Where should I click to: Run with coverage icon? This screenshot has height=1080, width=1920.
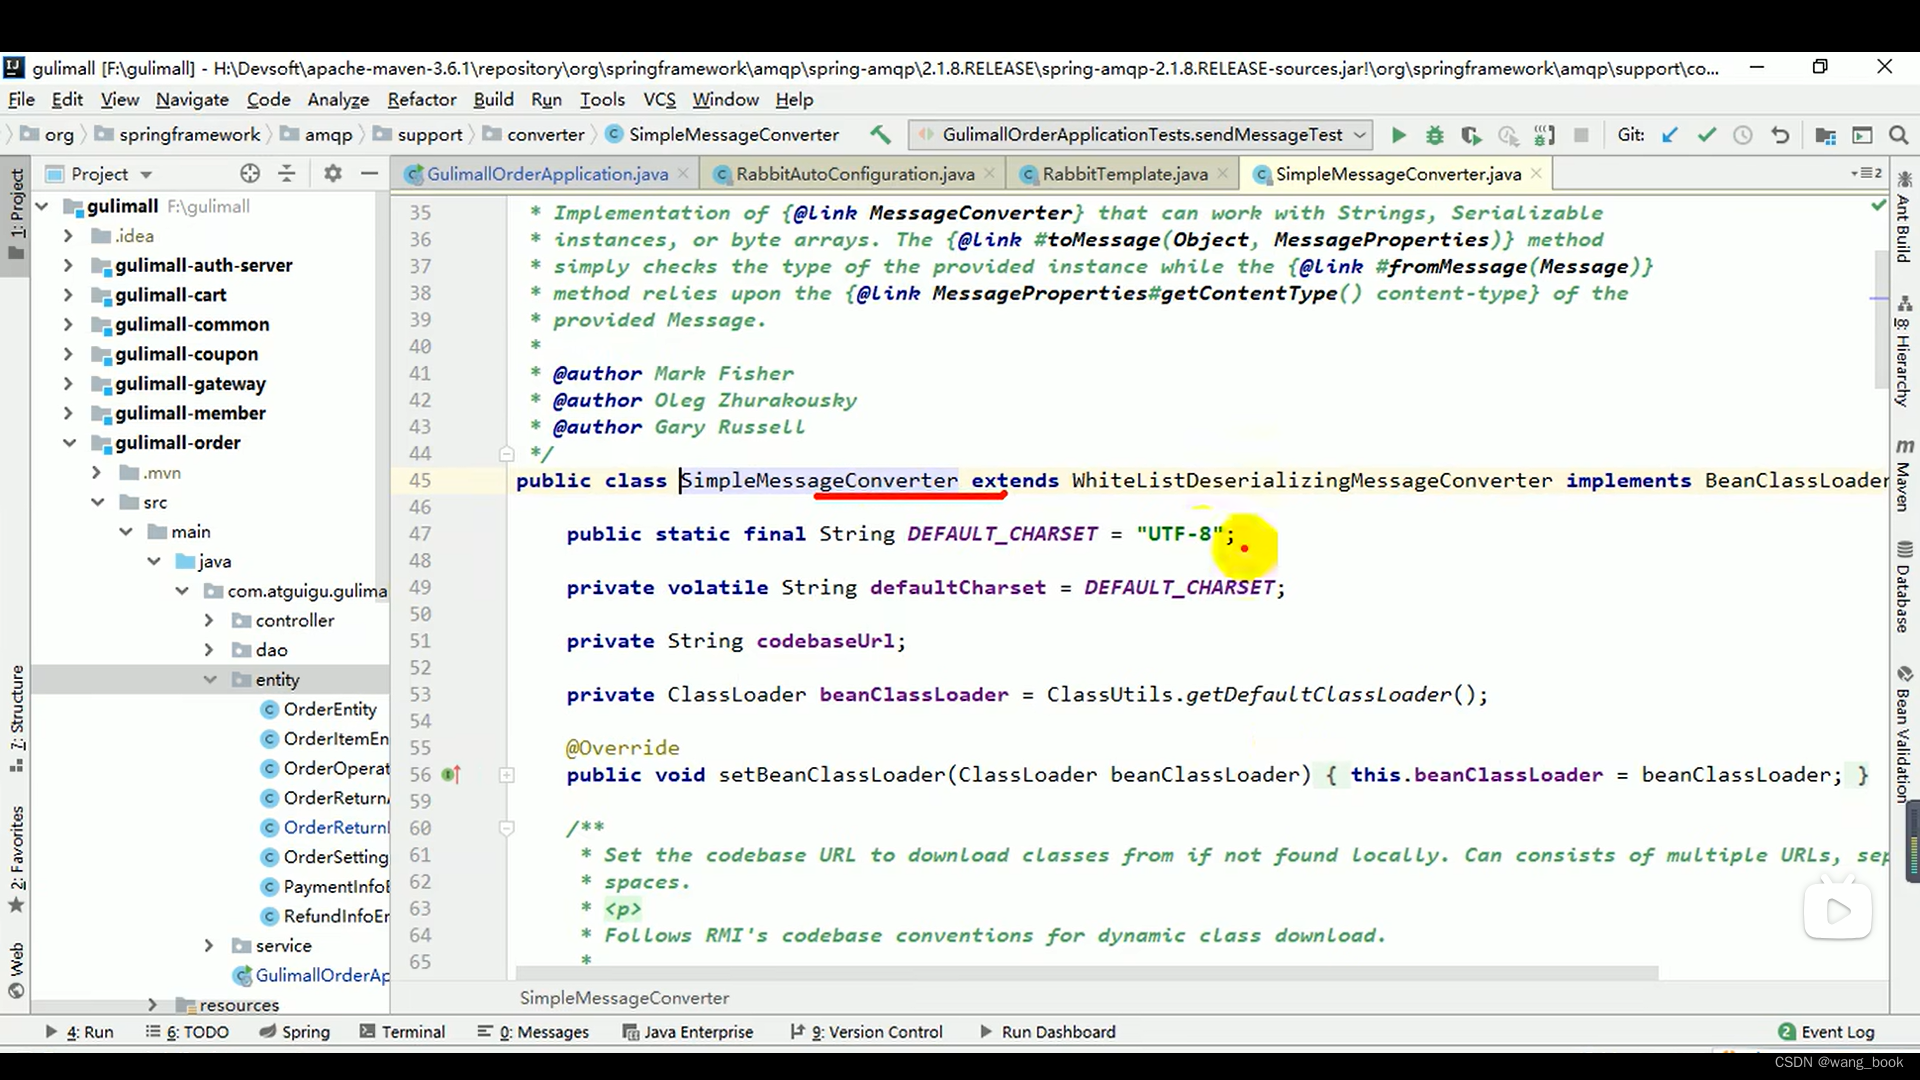click(x=1470, y=135)
